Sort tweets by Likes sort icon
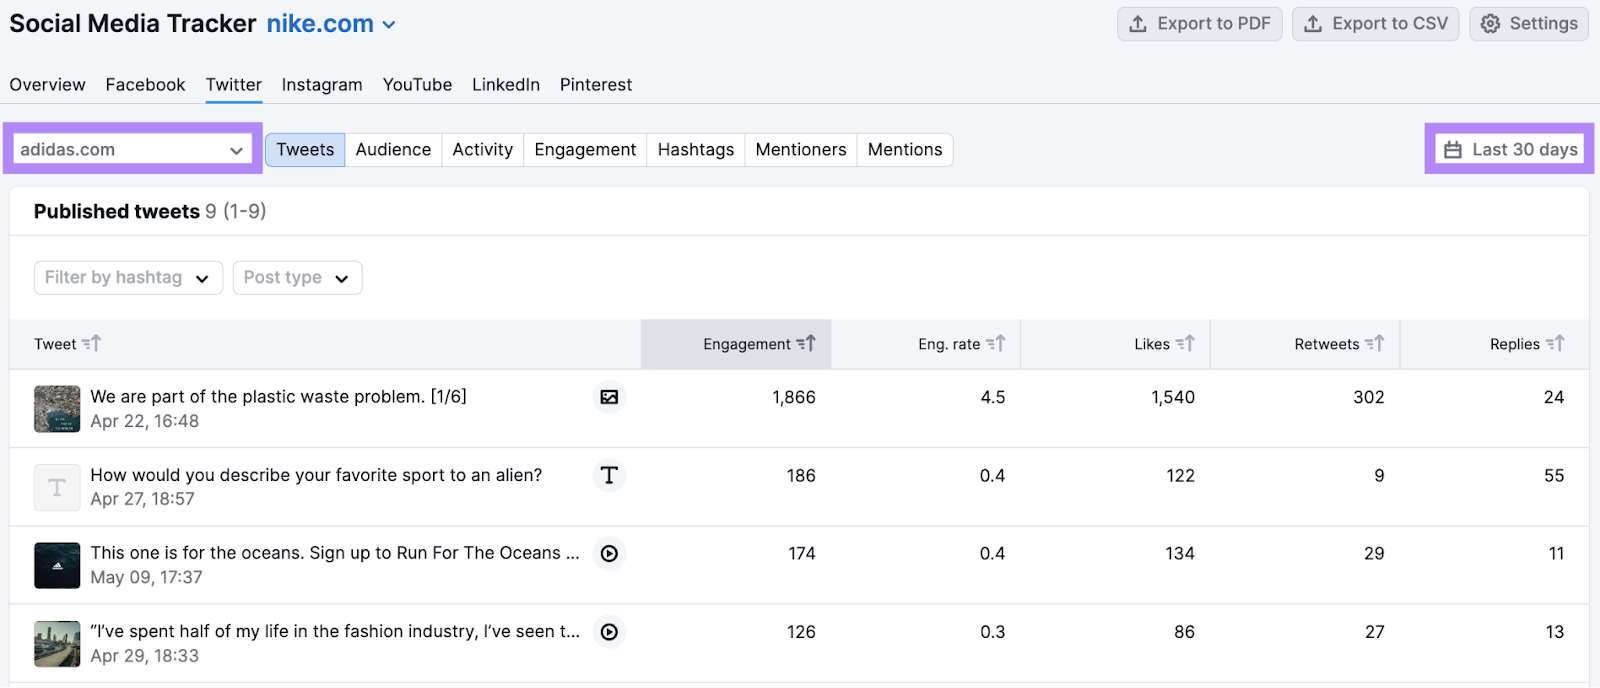Screen dimensions: 1600x688 tap(1185, 344)
